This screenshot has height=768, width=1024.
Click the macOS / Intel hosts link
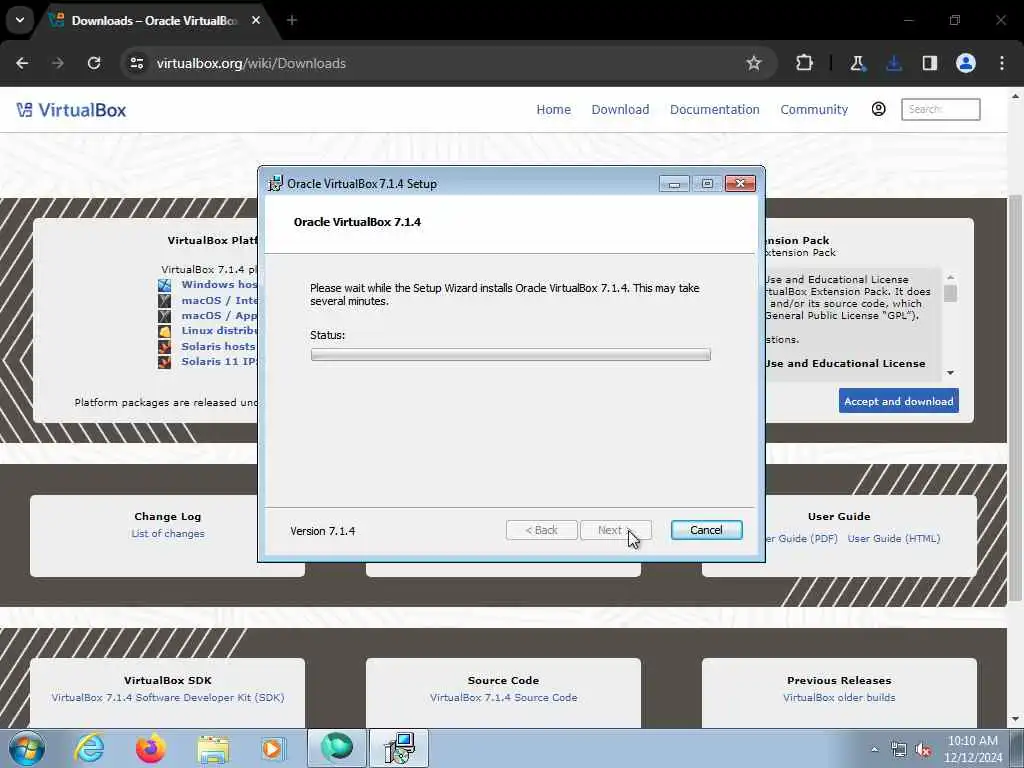219,300
